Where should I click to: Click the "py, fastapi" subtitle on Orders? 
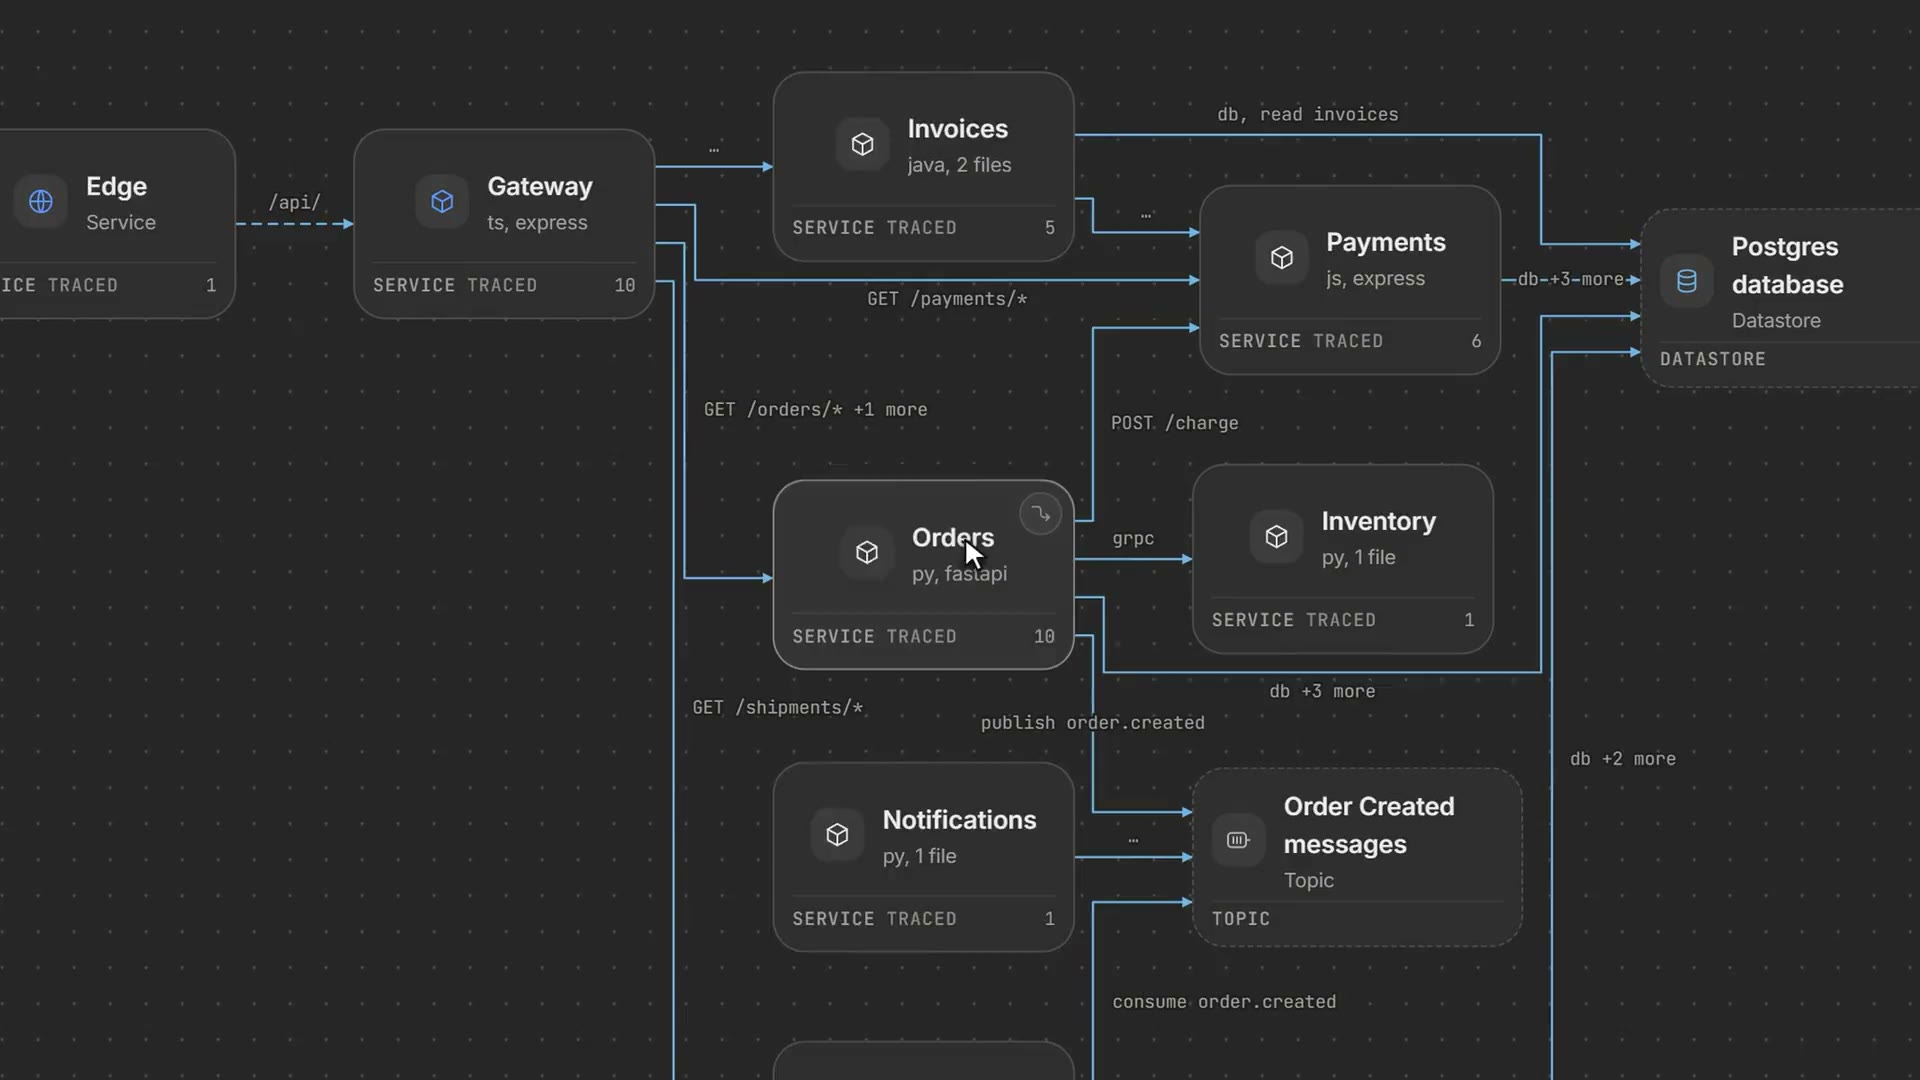point(959,574)
